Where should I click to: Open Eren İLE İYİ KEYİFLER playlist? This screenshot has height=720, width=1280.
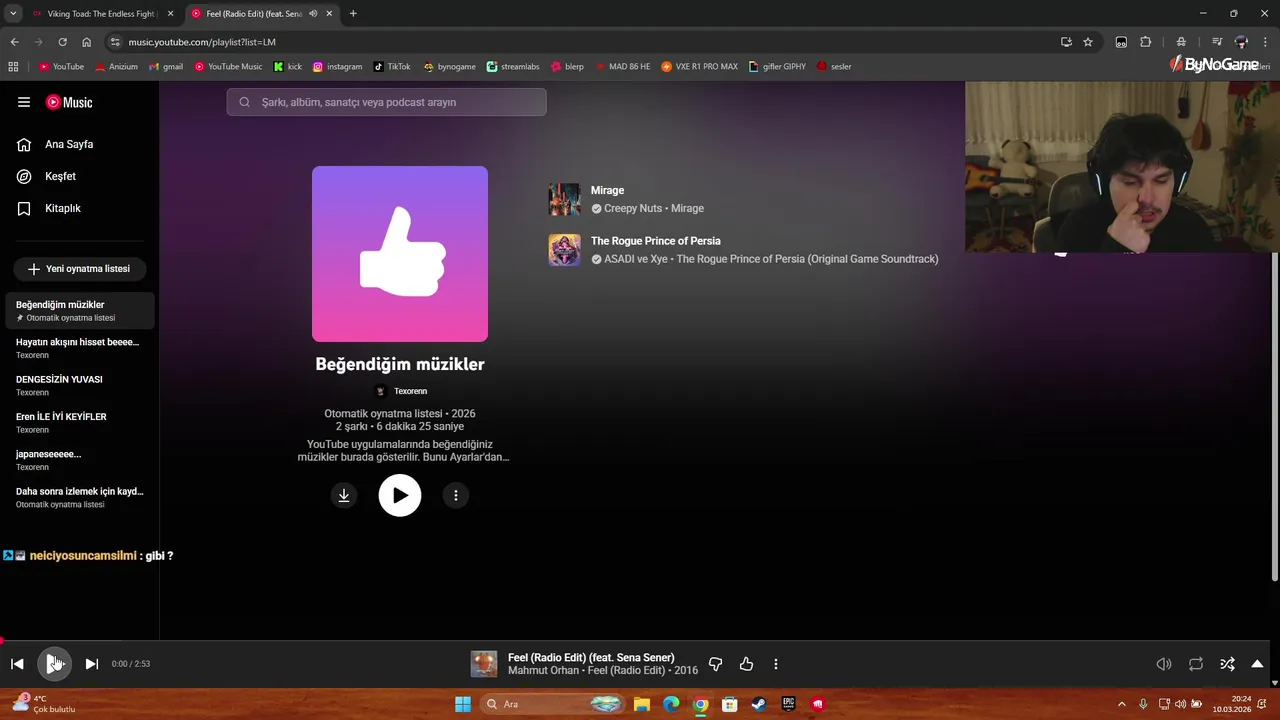pyautogui.click(x=80, y=422)
